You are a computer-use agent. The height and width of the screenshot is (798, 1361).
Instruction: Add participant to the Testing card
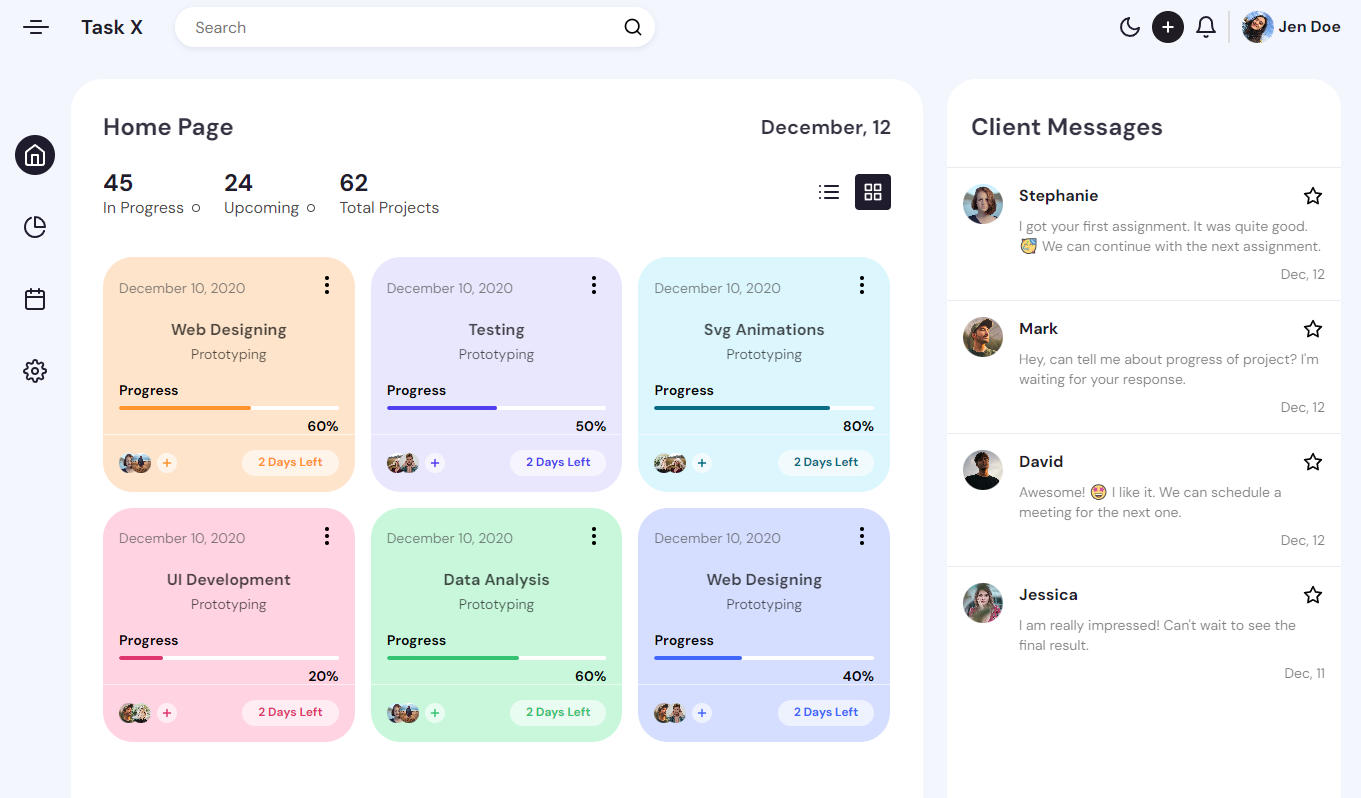[x=435, y=463]
